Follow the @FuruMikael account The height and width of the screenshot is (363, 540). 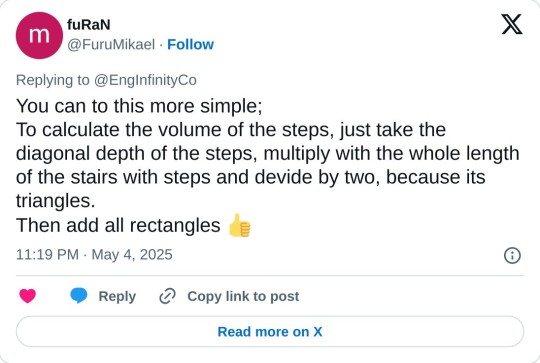pos(190,44)
